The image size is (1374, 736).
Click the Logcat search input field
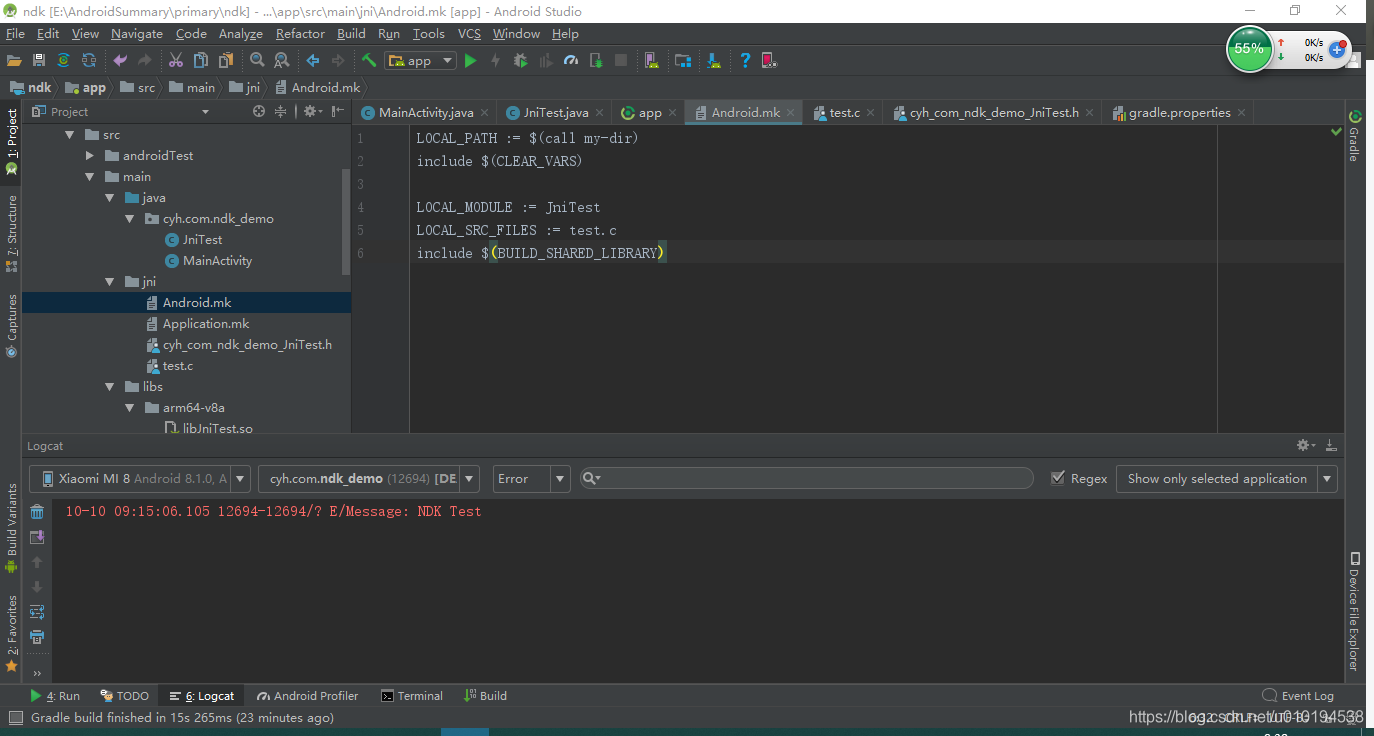pos(805,478)
